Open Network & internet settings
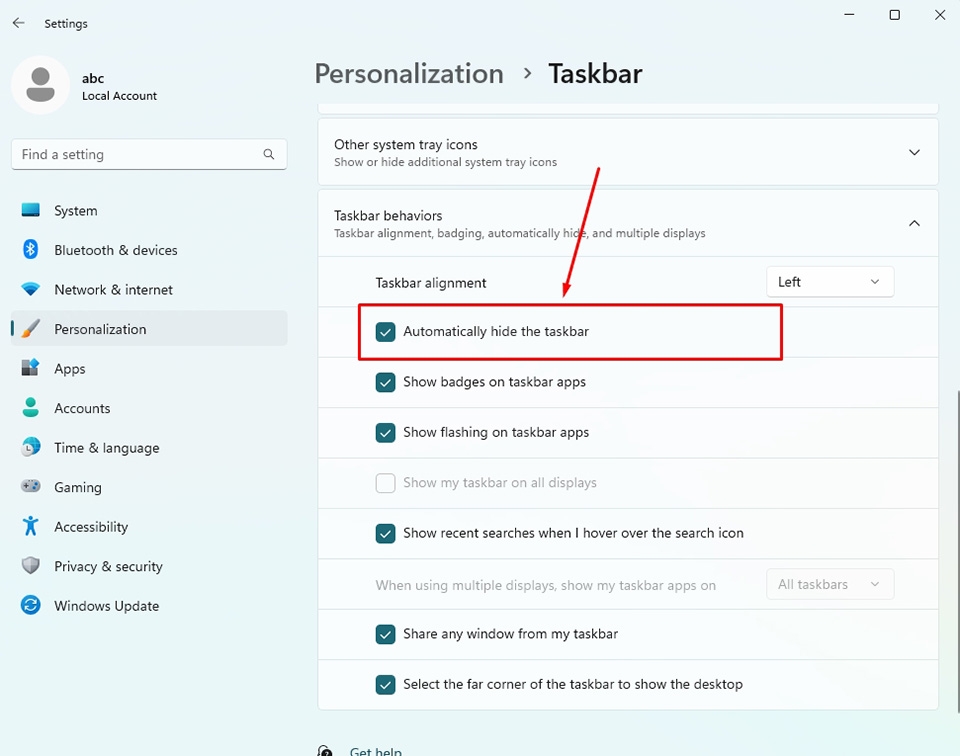The image size is (960, 756). point(149,290)
